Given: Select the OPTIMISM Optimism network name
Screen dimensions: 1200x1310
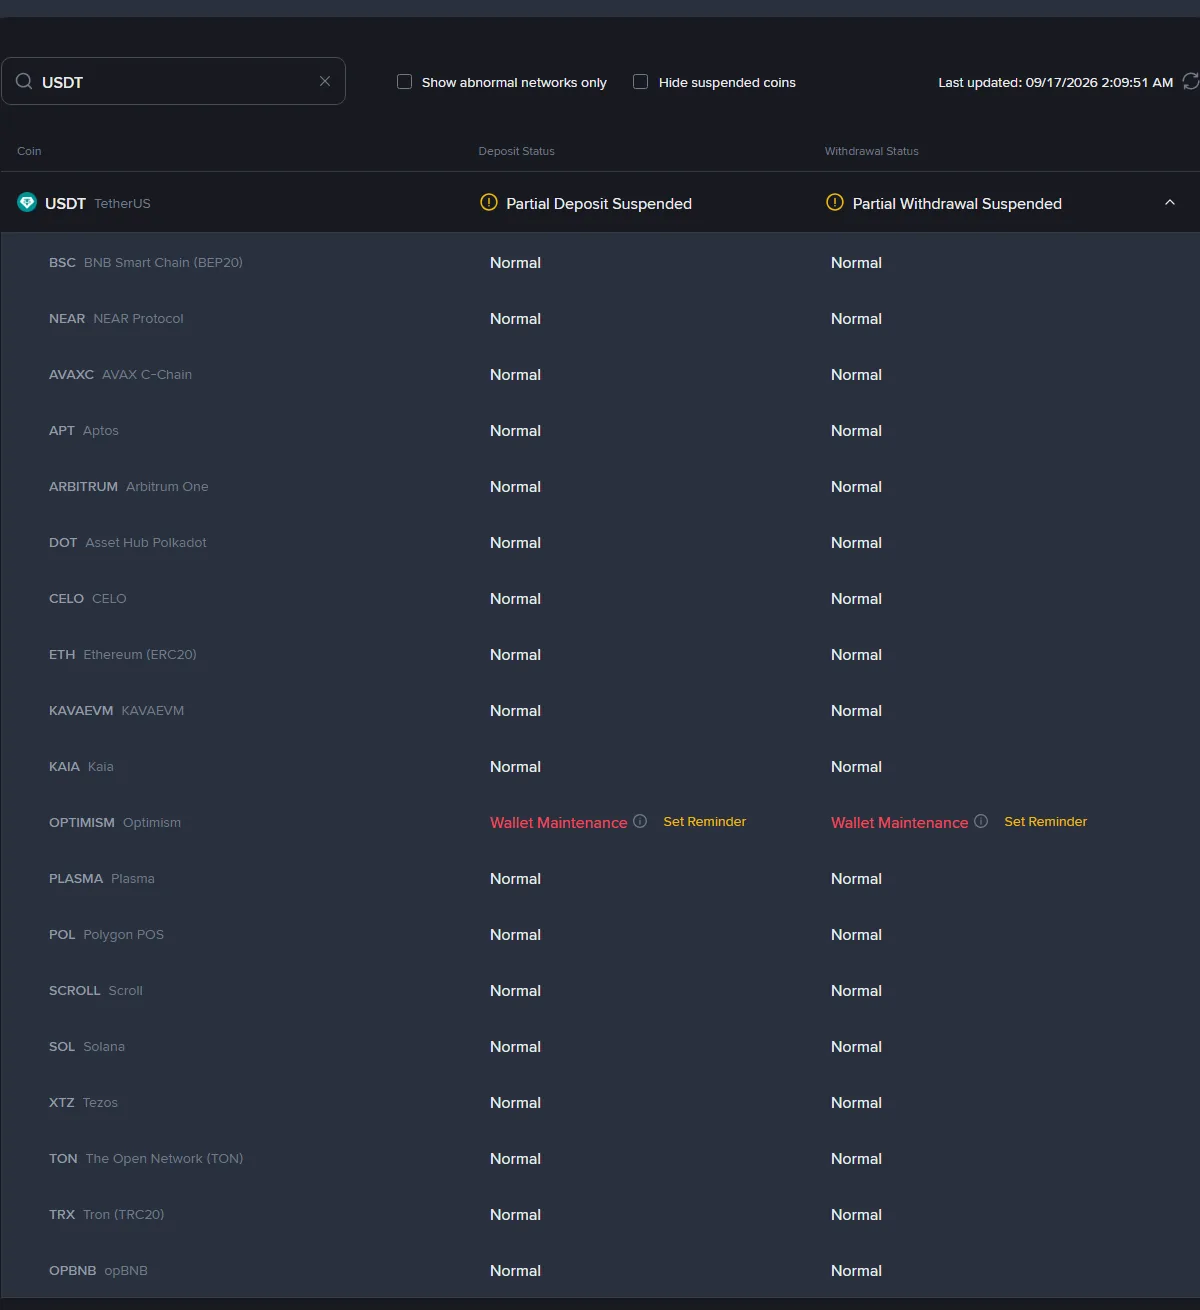Looking at the screenshot, I should (x=115, y=822).
